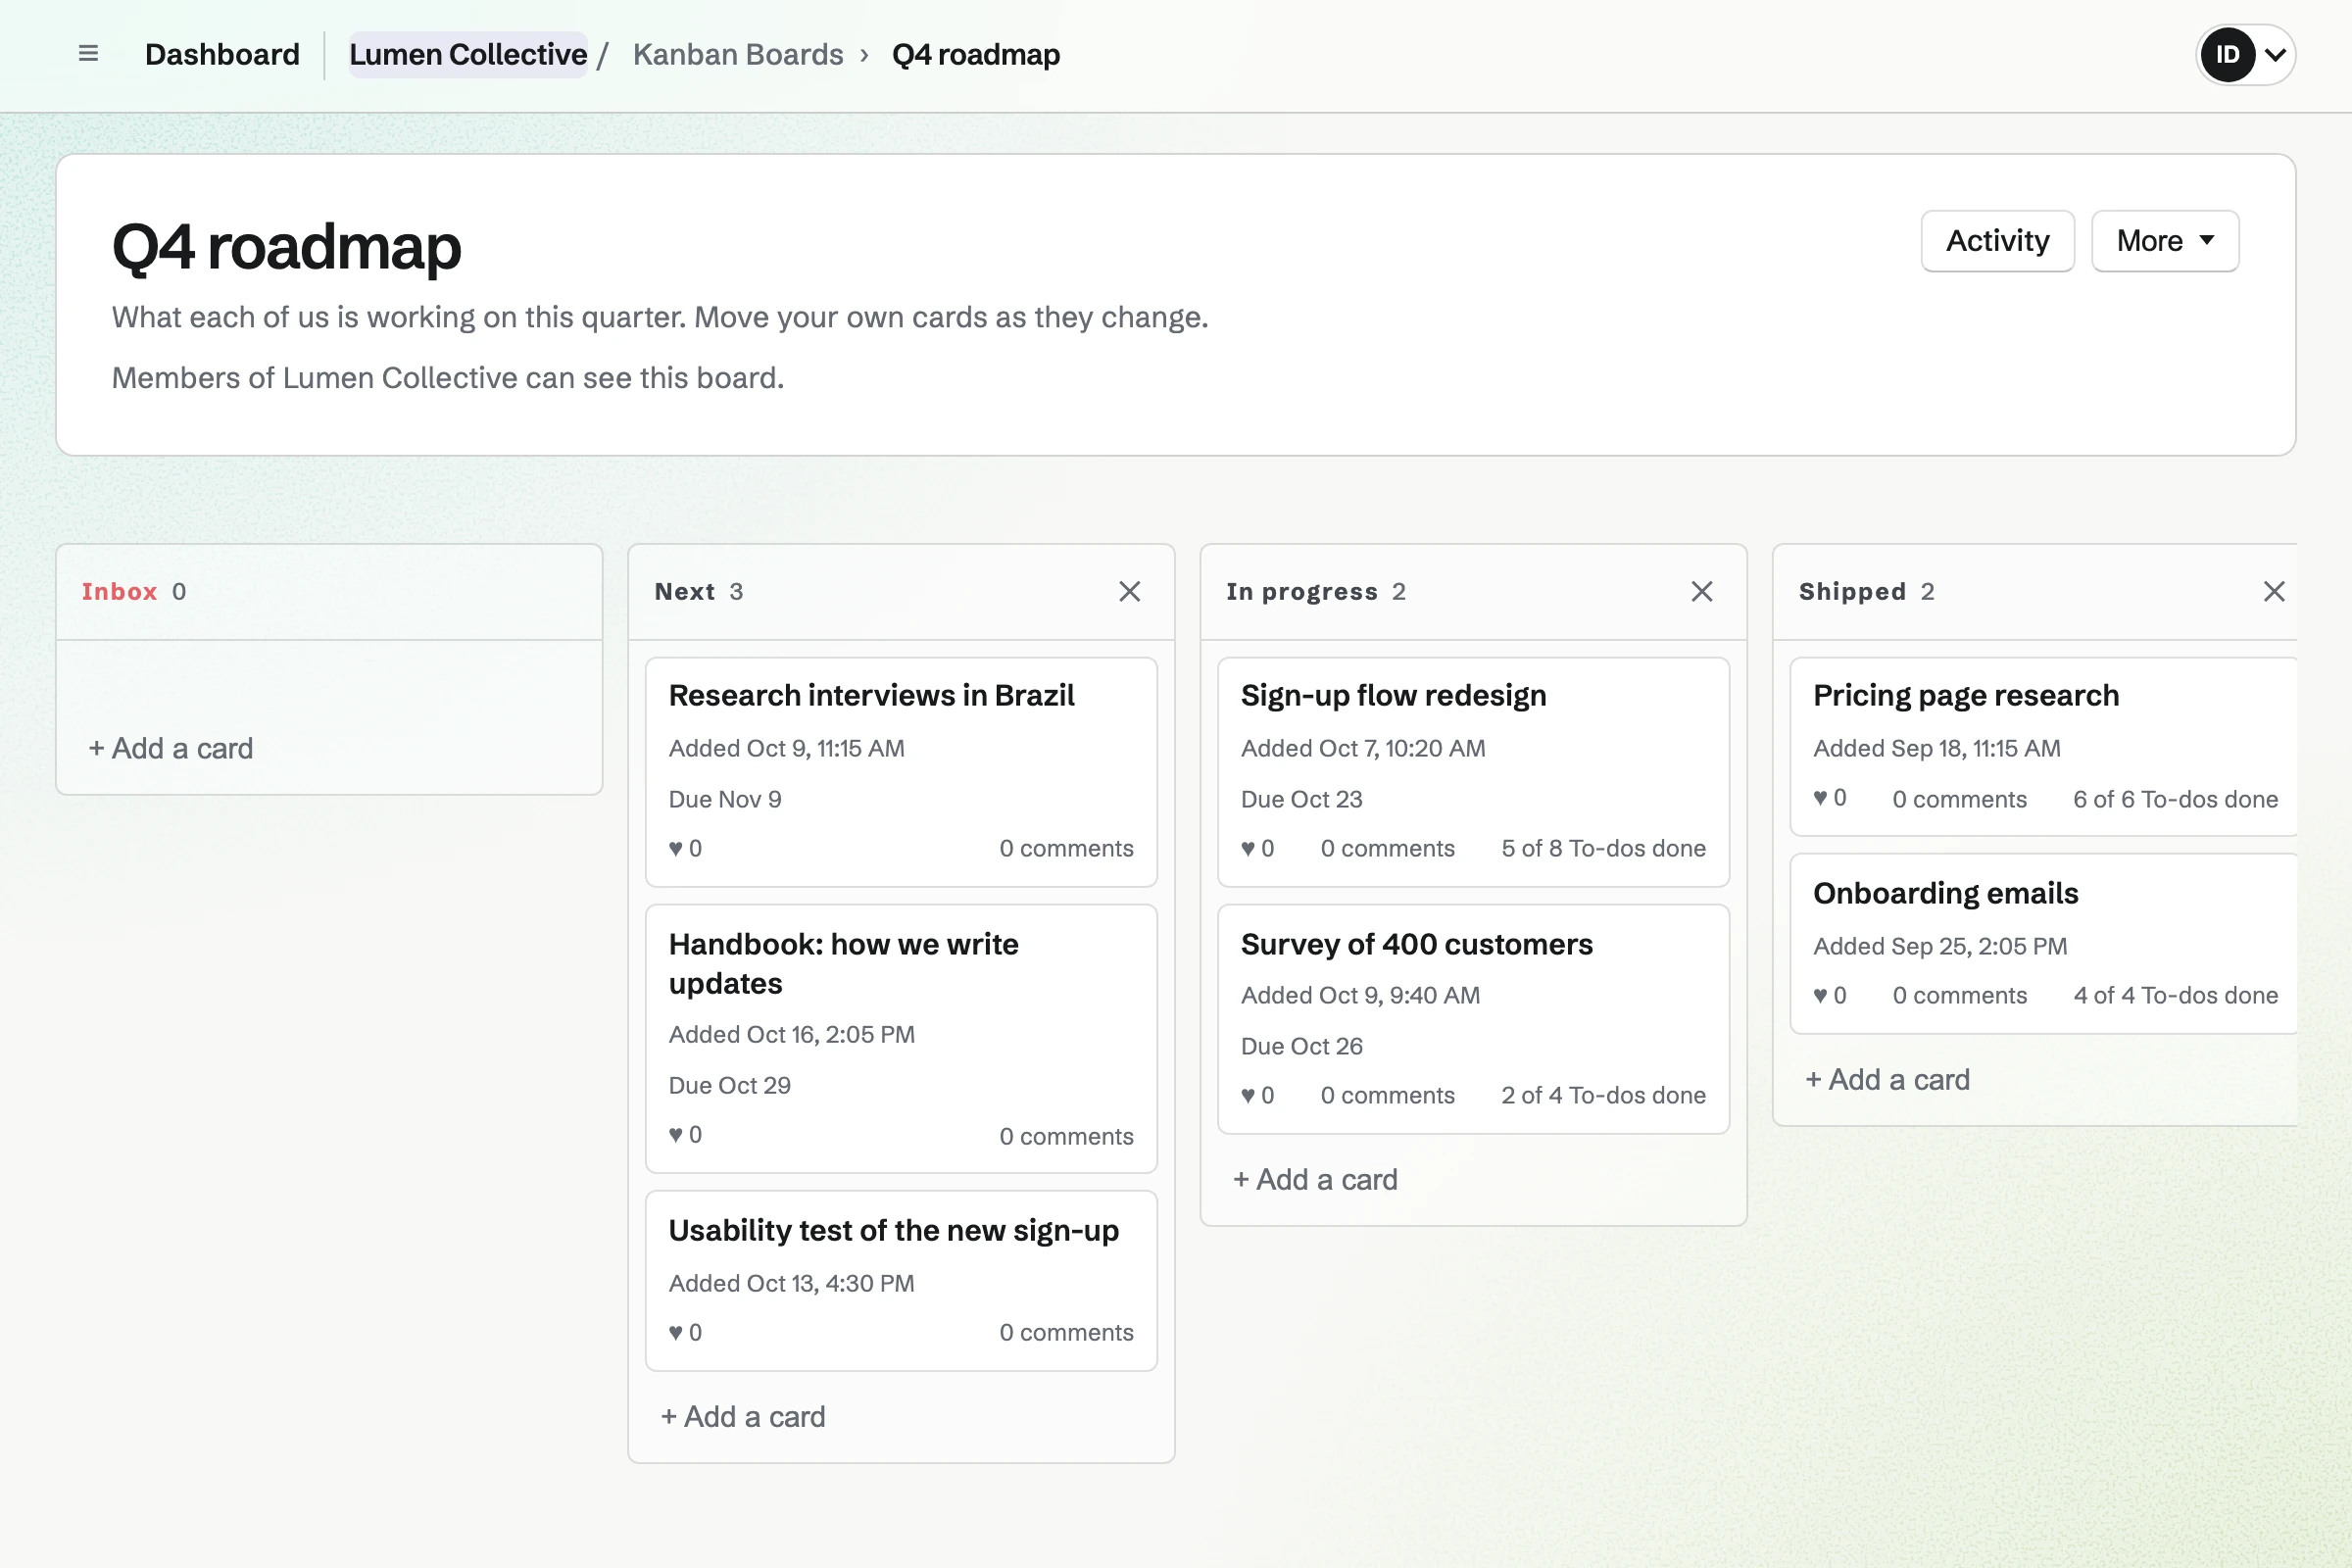Image resolution: width=2352 pixels, height=1568 pixels.
Task: Open Usability test of the new sign-up
Action: [893, 1230]
